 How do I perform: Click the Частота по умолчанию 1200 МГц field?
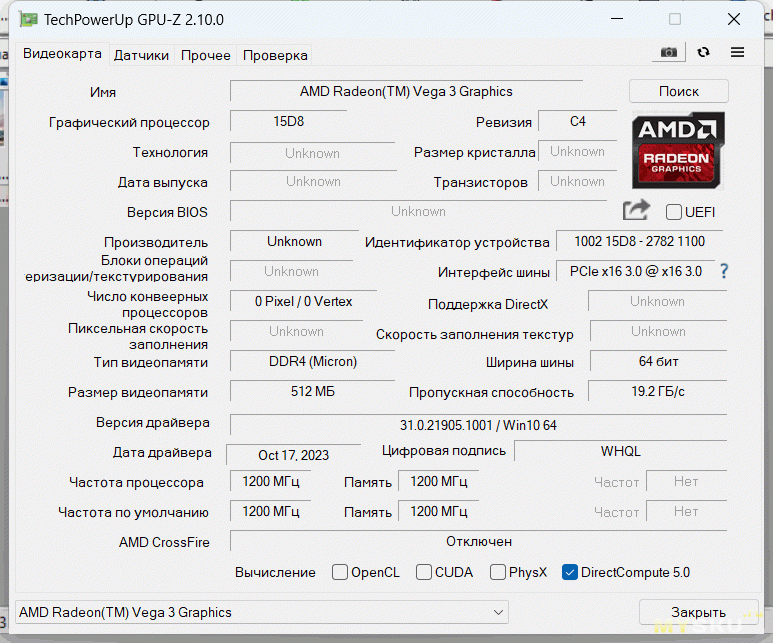pyautogui.click(x=271, y=511)
